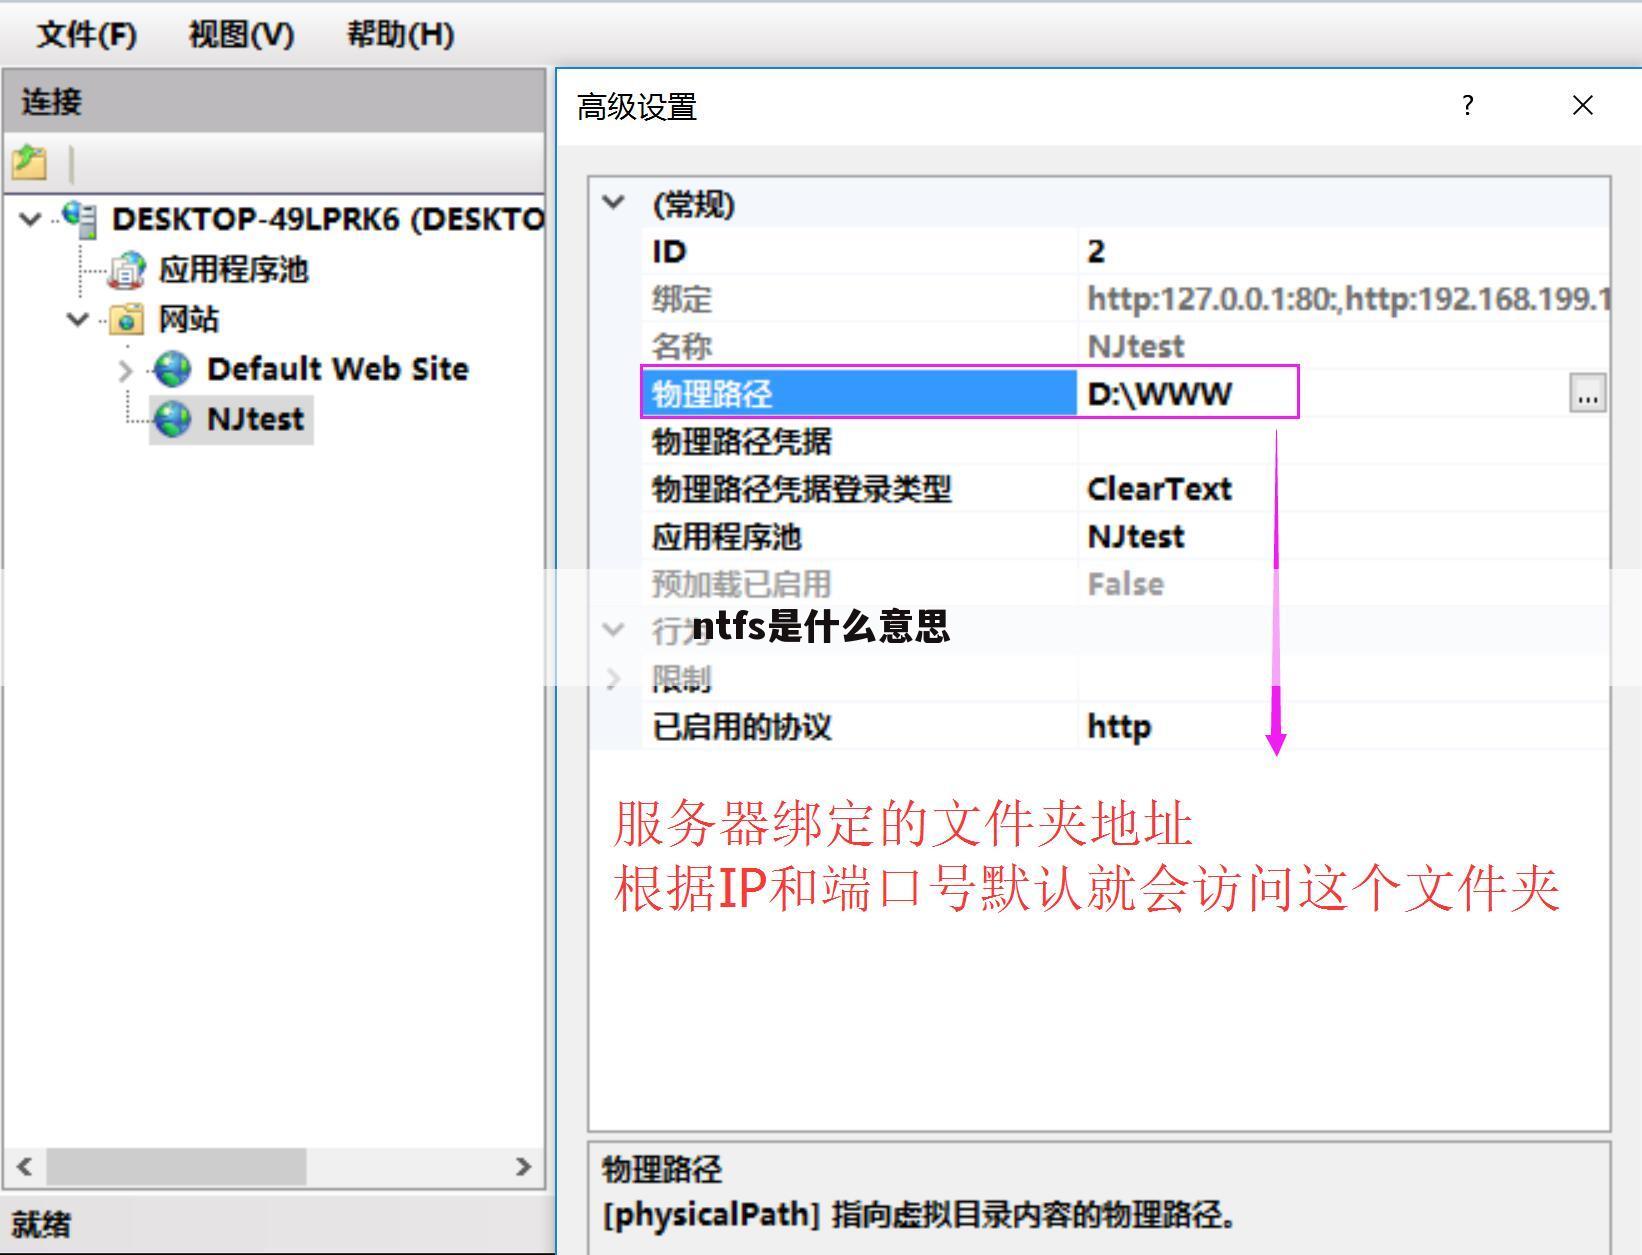Image resolution: width=1642 pixels, height=1255 pixels.
Task: Open the help question mark in 高级设置 dialog
Action: pyautogui.click(x=1467, y=105)
